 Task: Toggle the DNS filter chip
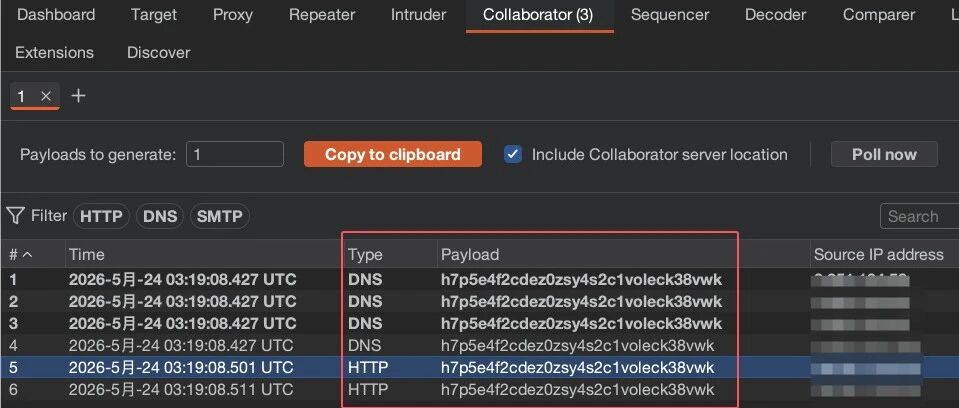point(160,216)
